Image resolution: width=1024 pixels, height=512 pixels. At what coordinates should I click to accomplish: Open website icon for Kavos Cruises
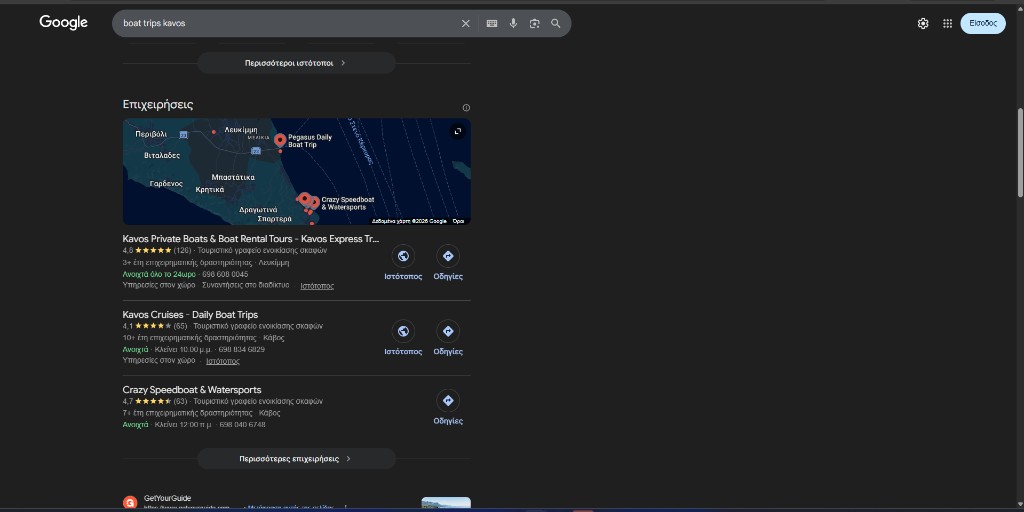point(403,331)
